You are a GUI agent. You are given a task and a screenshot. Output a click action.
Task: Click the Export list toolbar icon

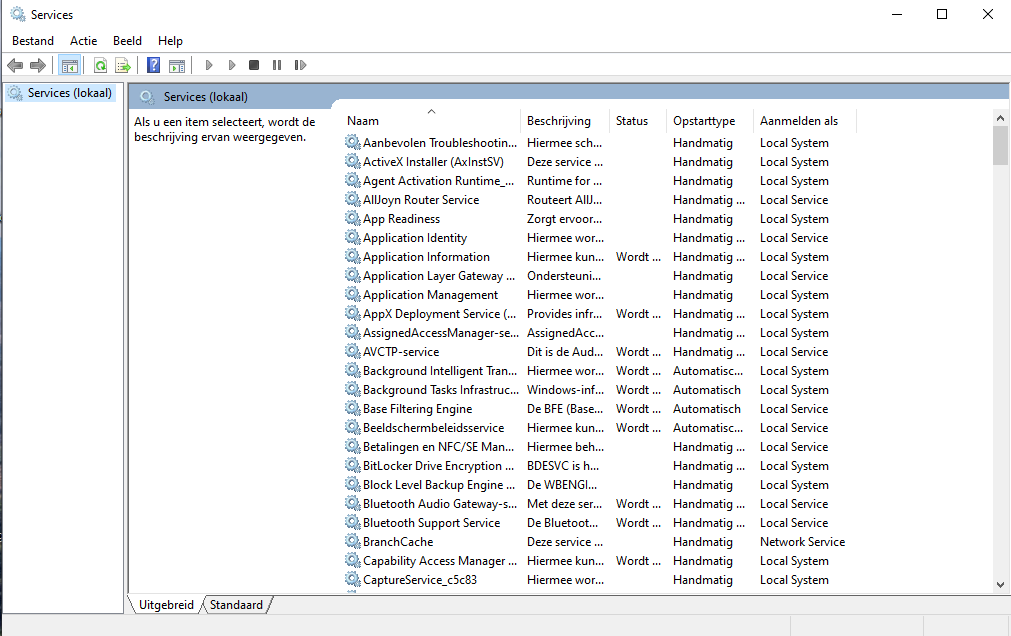pyautogui.click(x=123, y=65)
